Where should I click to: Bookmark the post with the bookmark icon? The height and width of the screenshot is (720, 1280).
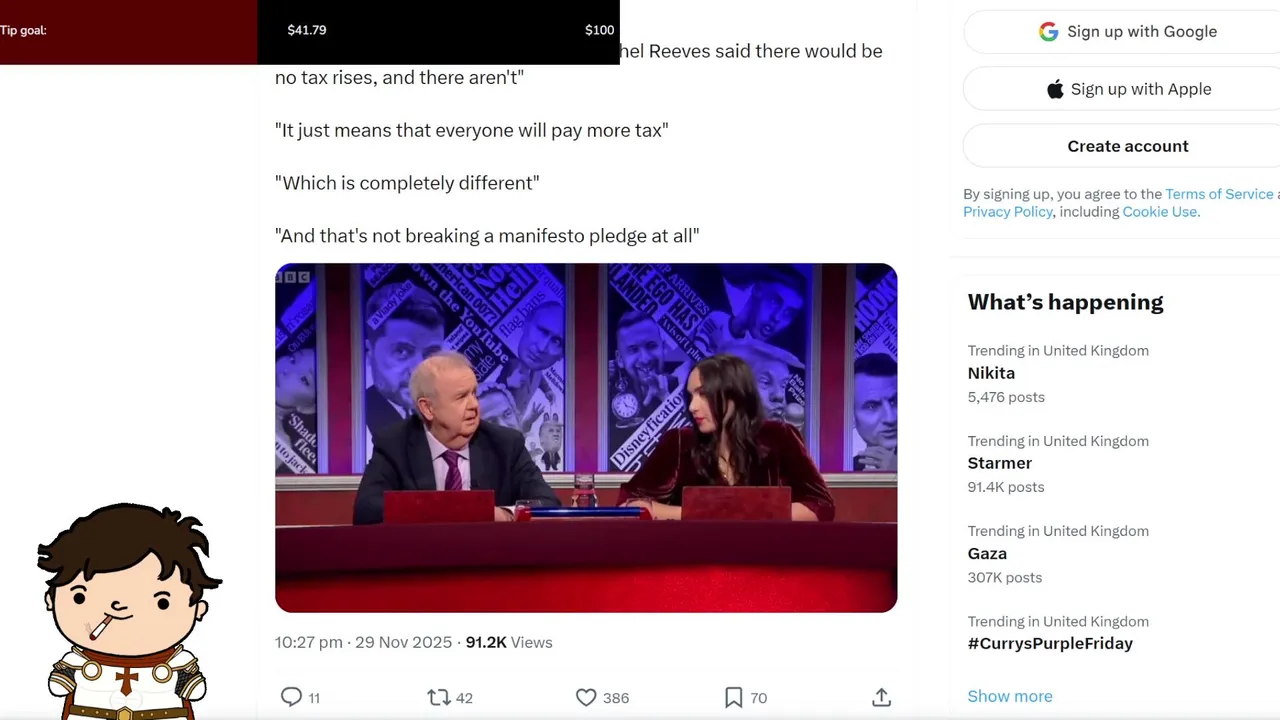click(733, 697)
